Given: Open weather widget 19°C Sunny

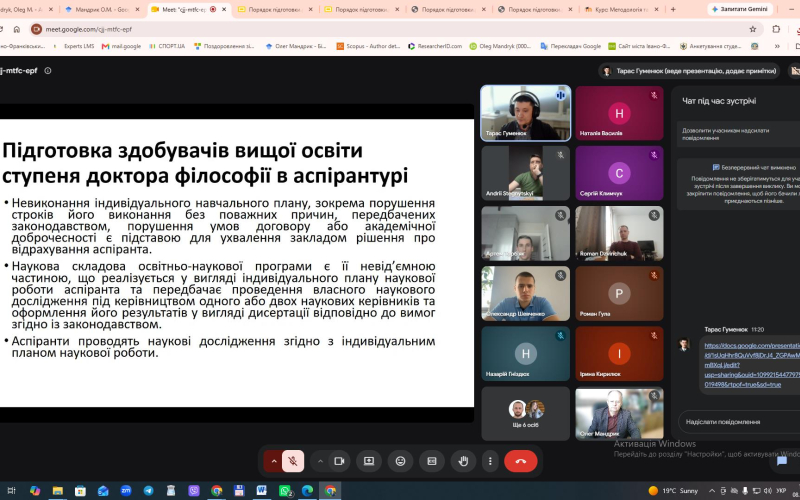Looking at the screenshot, I should [672, 491].
